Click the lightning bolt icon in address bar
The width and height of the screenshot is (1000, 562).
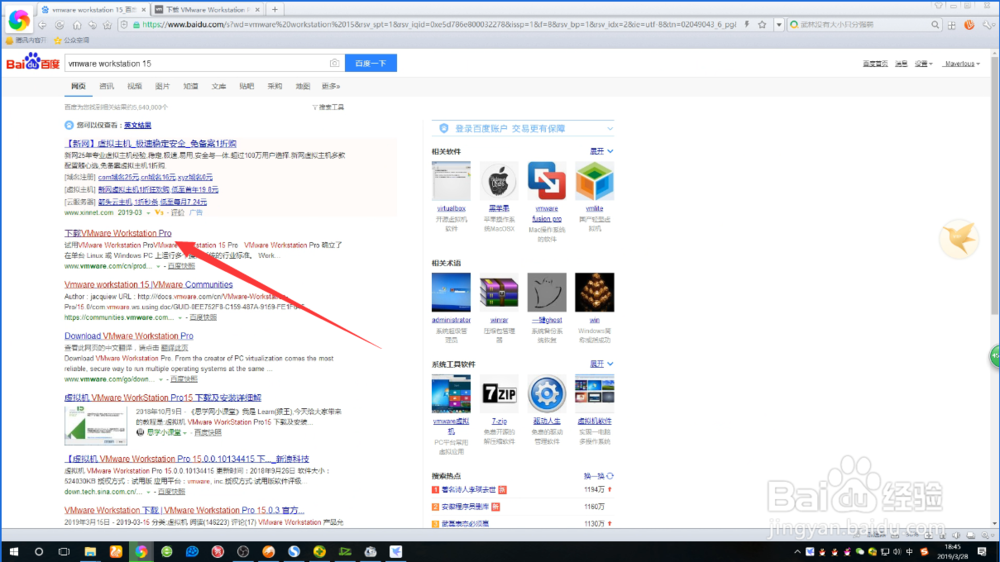pos(747,25)
